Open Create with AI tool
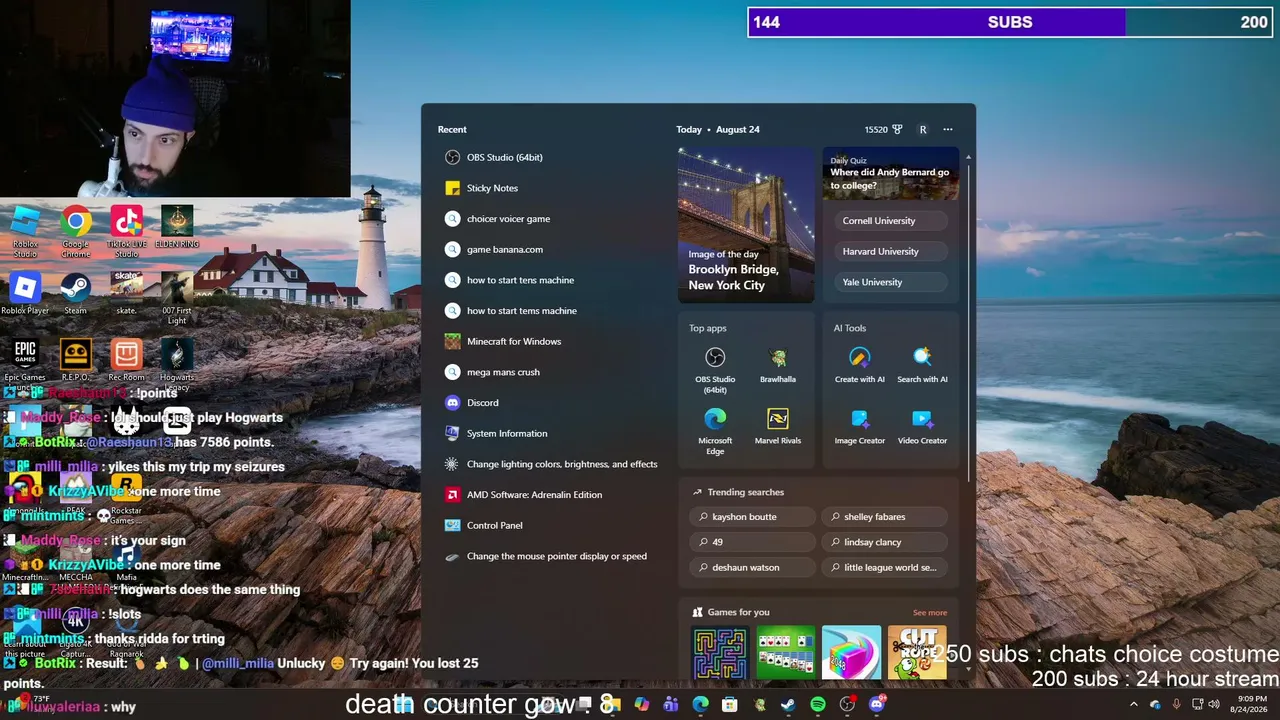Screen dimensions: 1280x720 (860, 365)
